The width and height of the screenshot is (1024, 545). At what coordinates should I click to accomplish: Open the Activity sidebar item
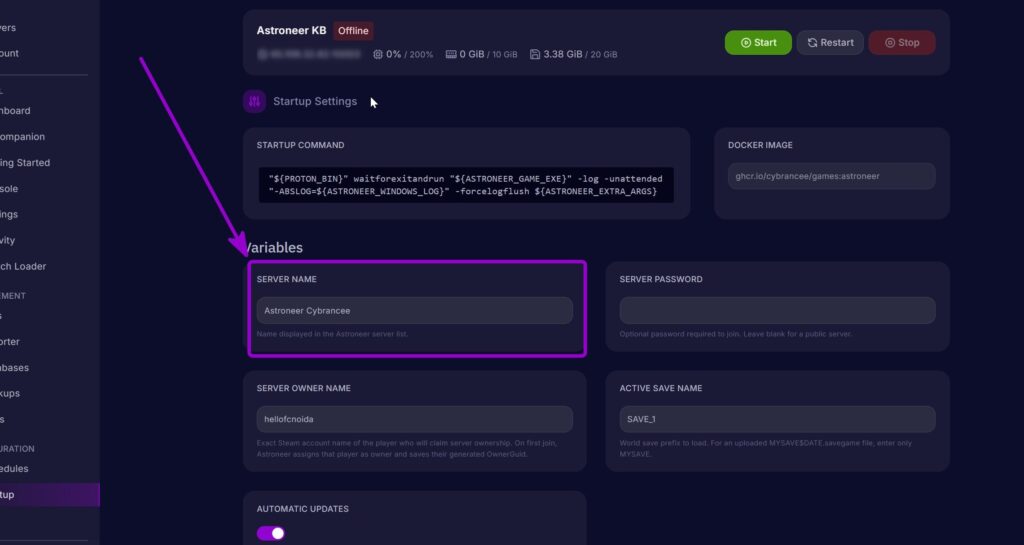7,240
